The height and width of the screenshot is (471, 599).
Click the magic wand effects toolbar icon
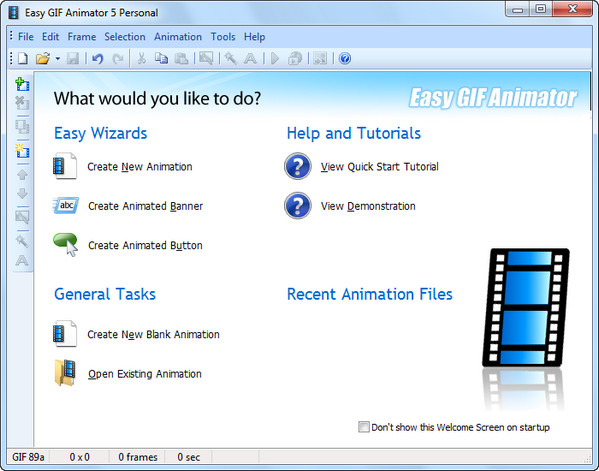(x=231, y=58)
